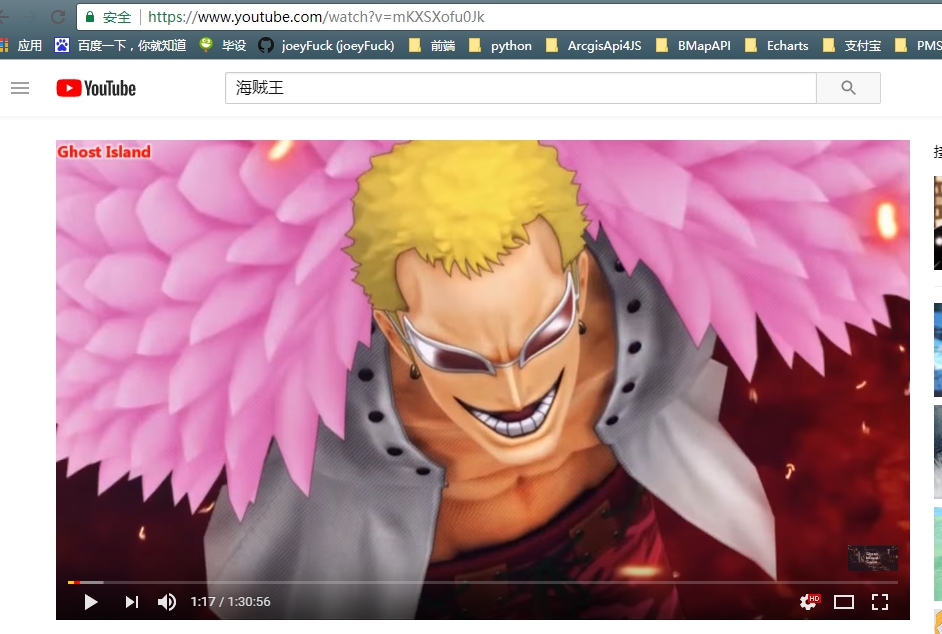Toggle theater mode in the player
The height and width of the screenshot is (634, 942).
click(844, 601)
